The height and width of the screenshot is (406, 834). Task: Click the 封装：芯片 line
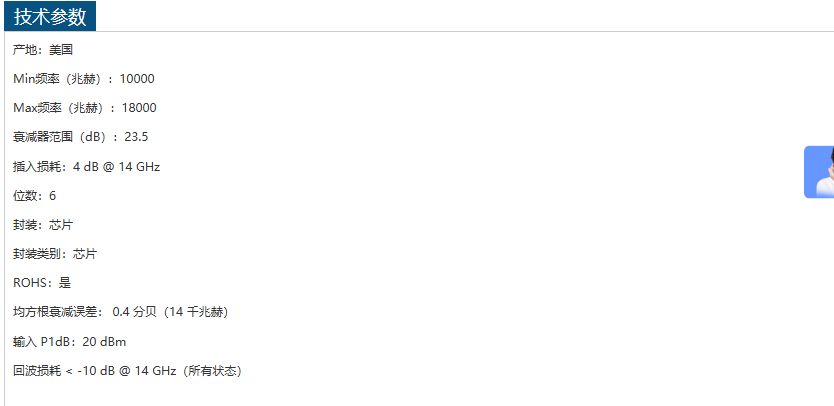(x=43, y=225)
